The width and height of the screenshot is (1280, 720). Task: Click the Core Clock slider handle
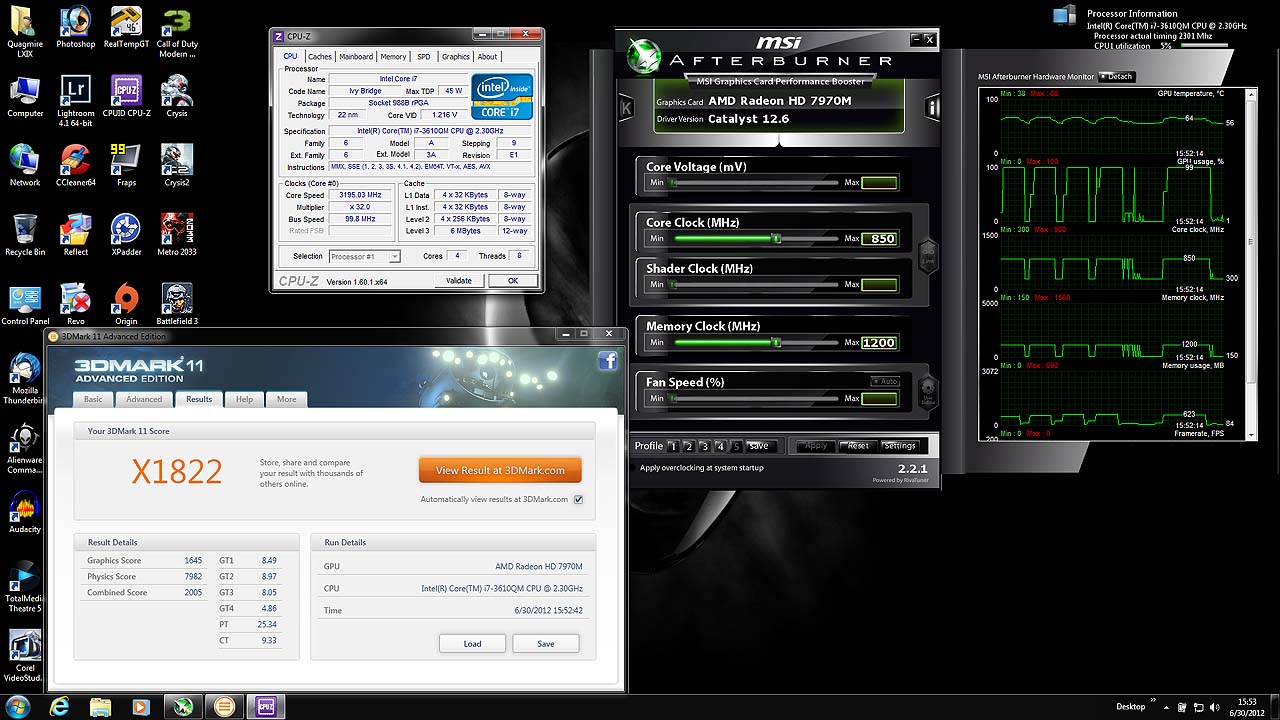click(x=776, y=238)
